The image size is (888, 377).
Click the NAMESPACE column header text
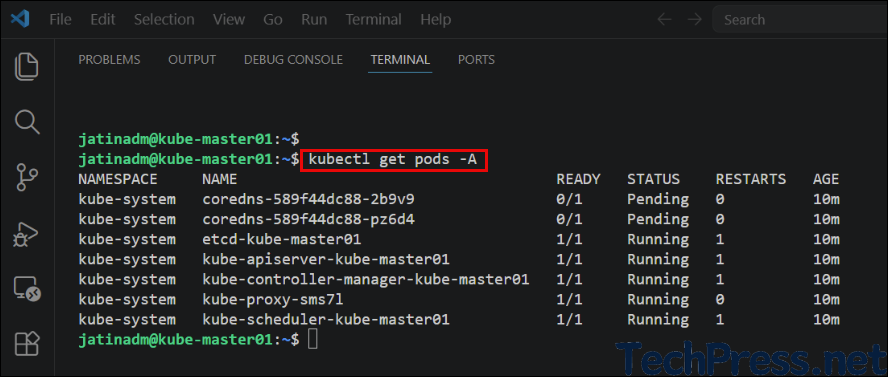118,180
